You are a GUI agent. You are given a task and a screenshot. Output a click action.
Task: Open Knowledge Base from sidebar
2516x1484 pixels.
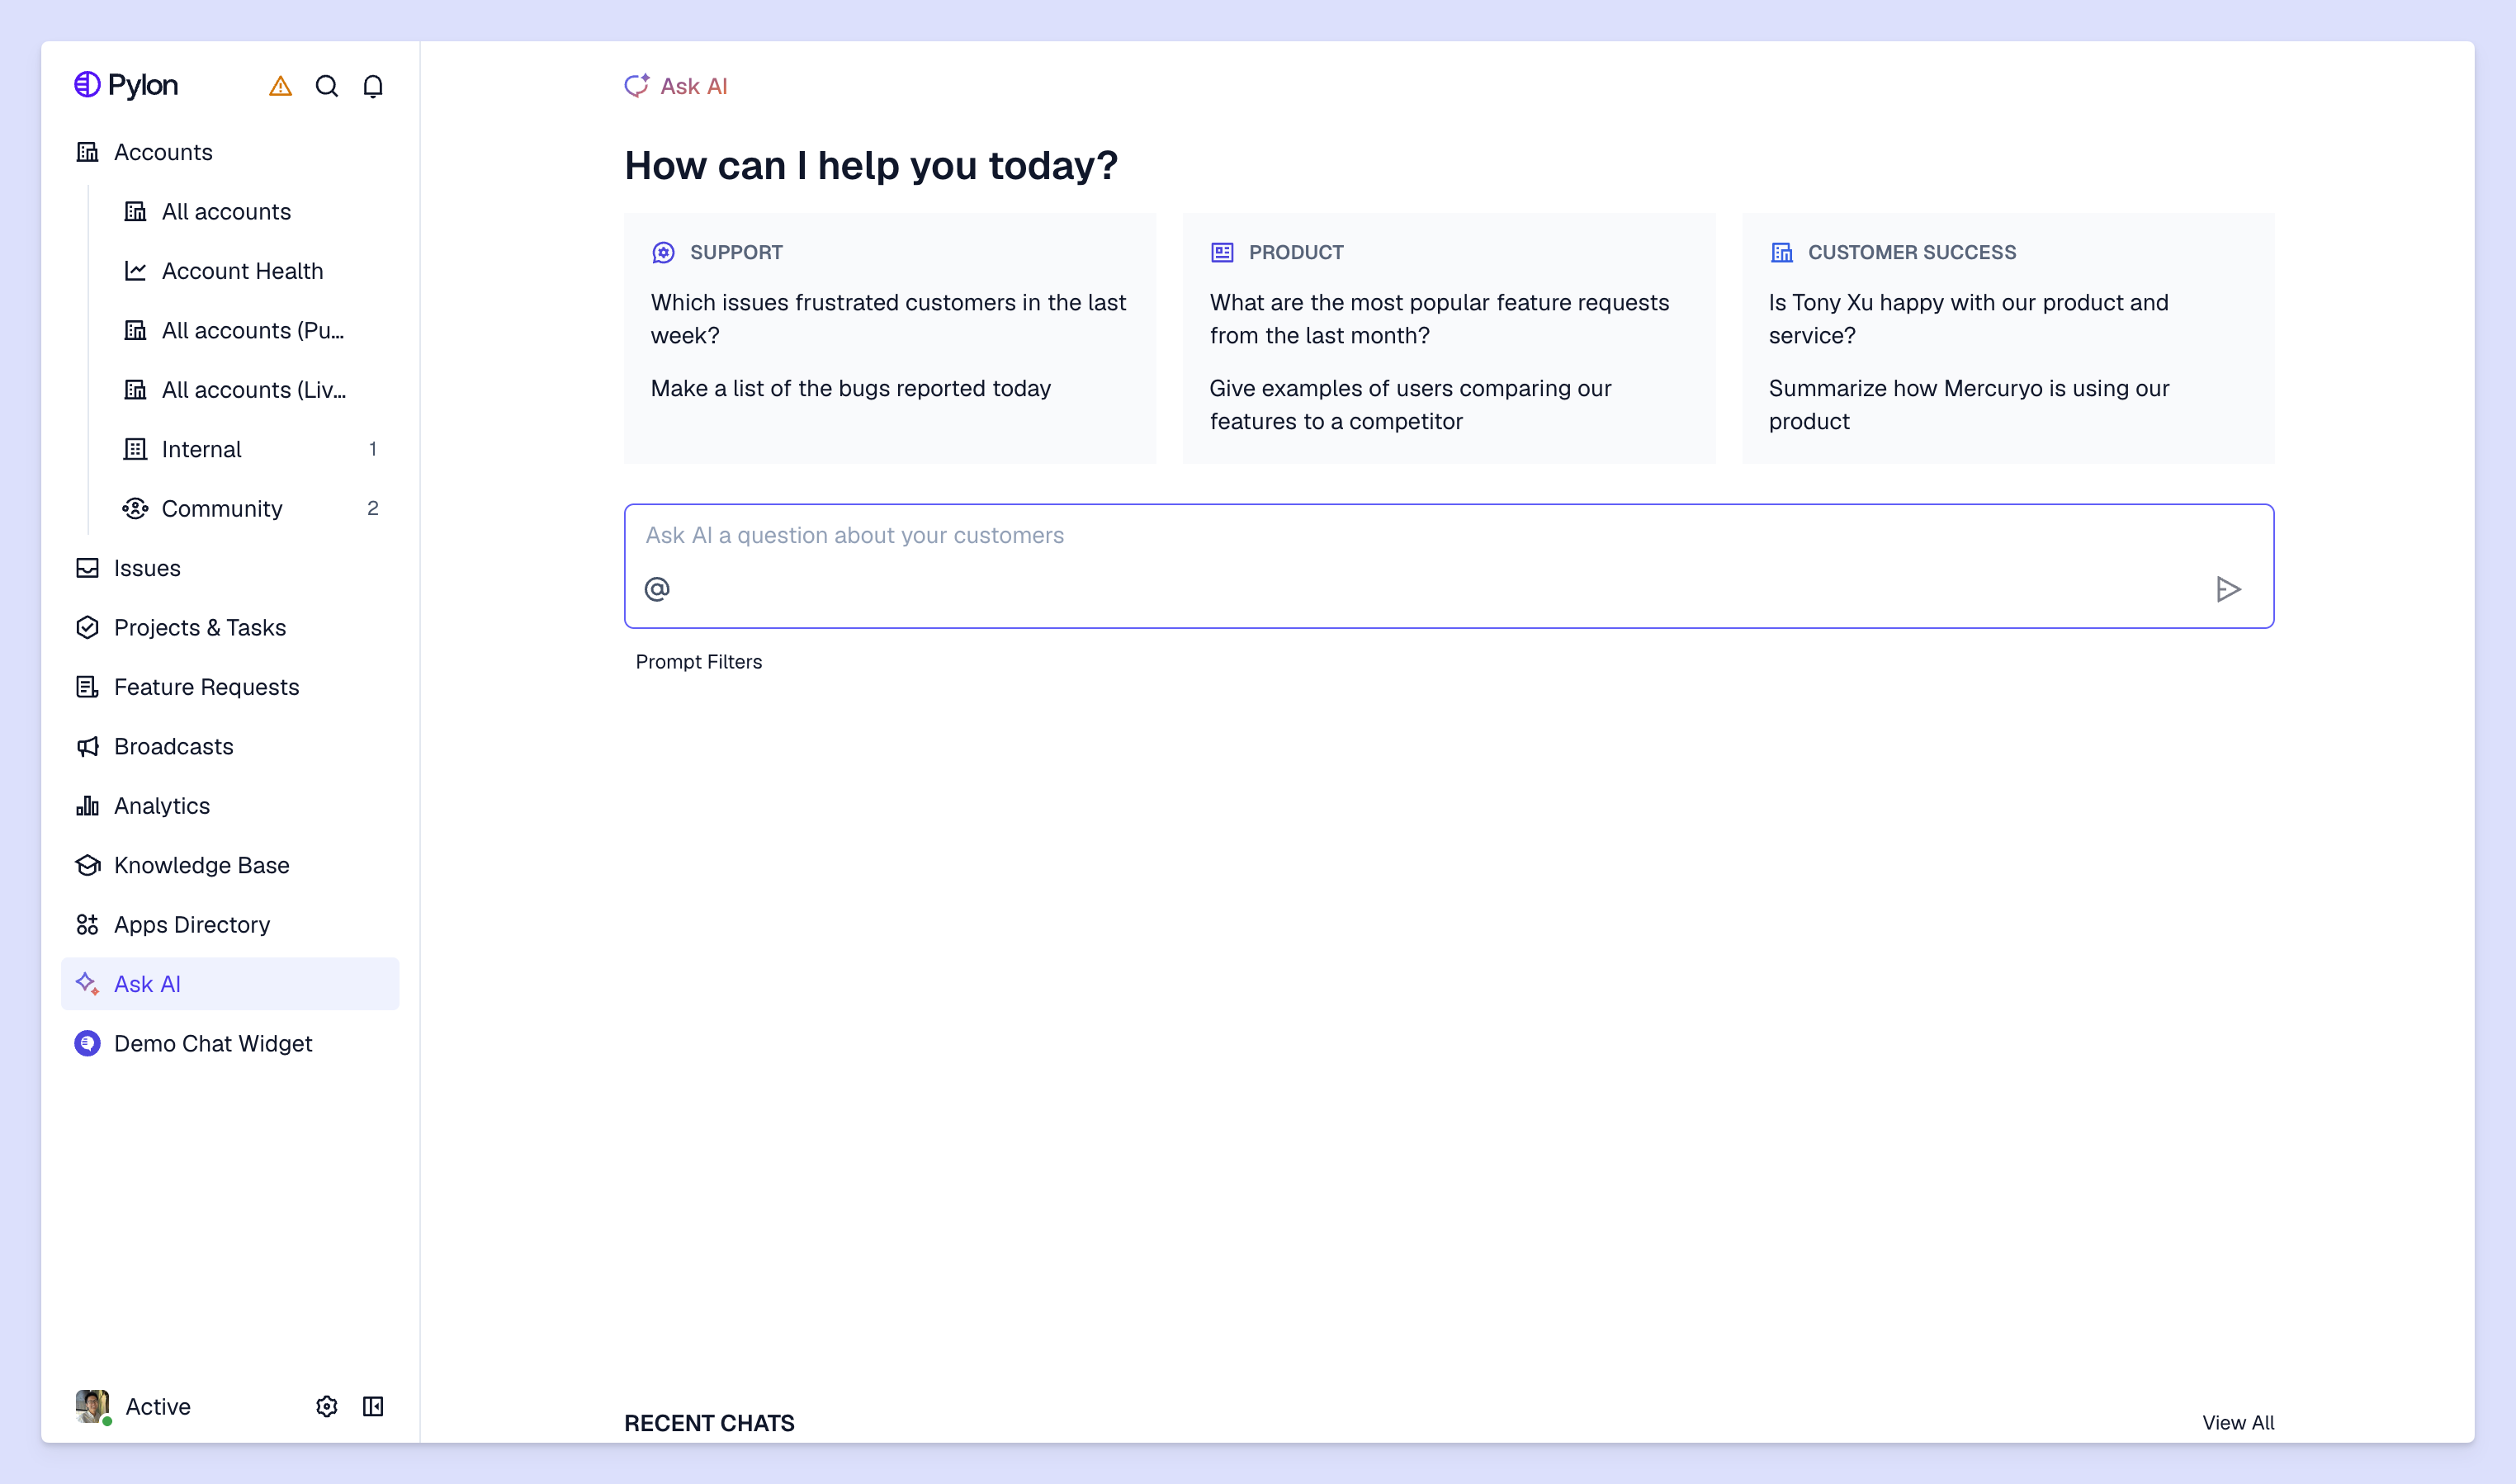(x=201, y=865)
